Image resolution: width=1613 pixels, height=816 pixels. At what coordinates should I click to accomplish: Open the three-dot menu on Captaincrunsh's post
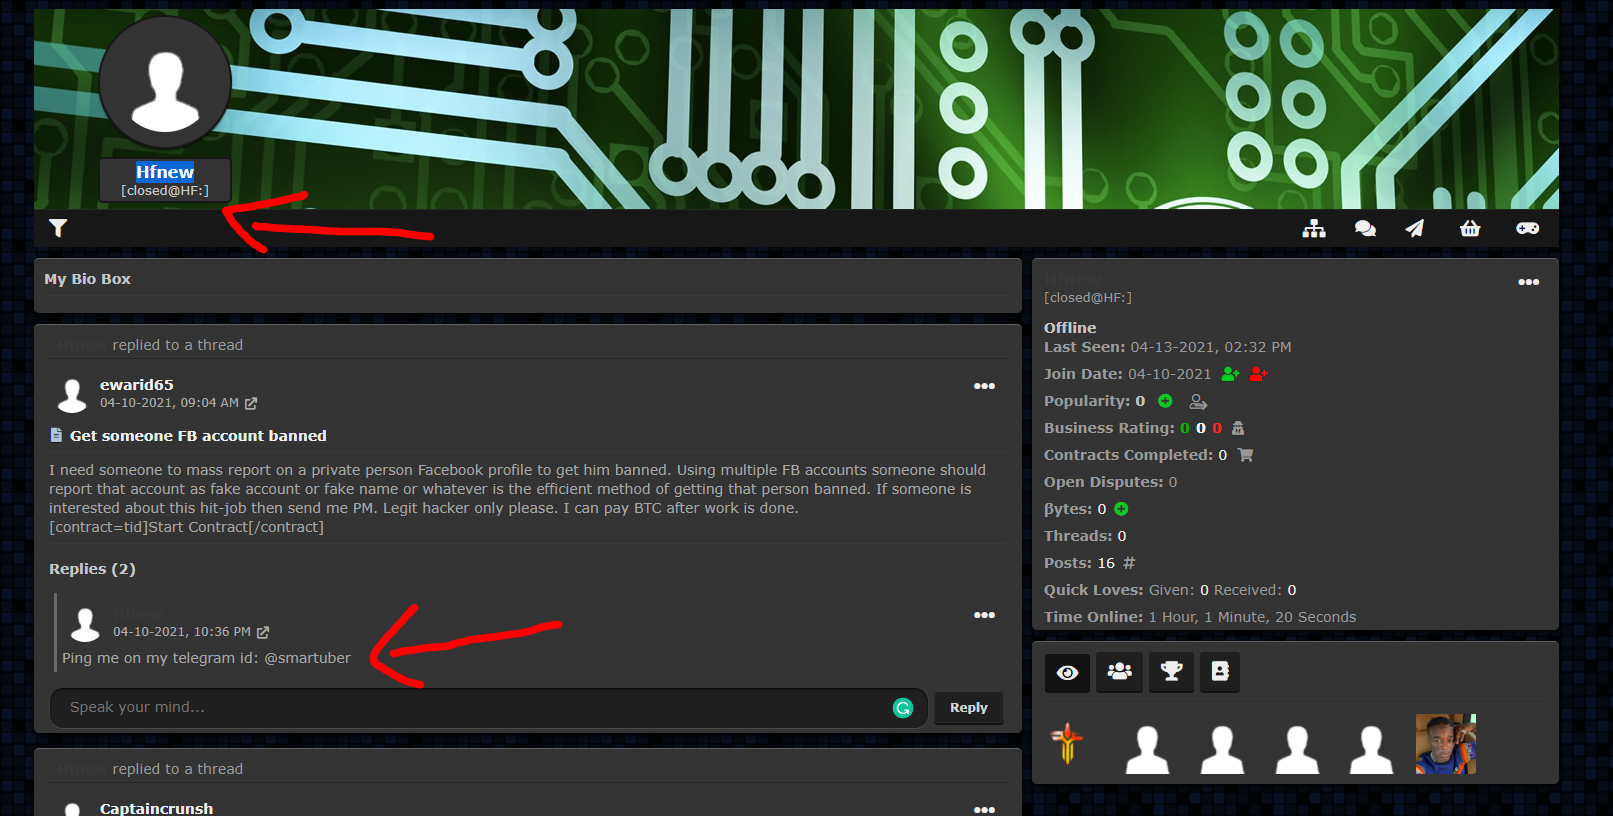pos(984,809)
